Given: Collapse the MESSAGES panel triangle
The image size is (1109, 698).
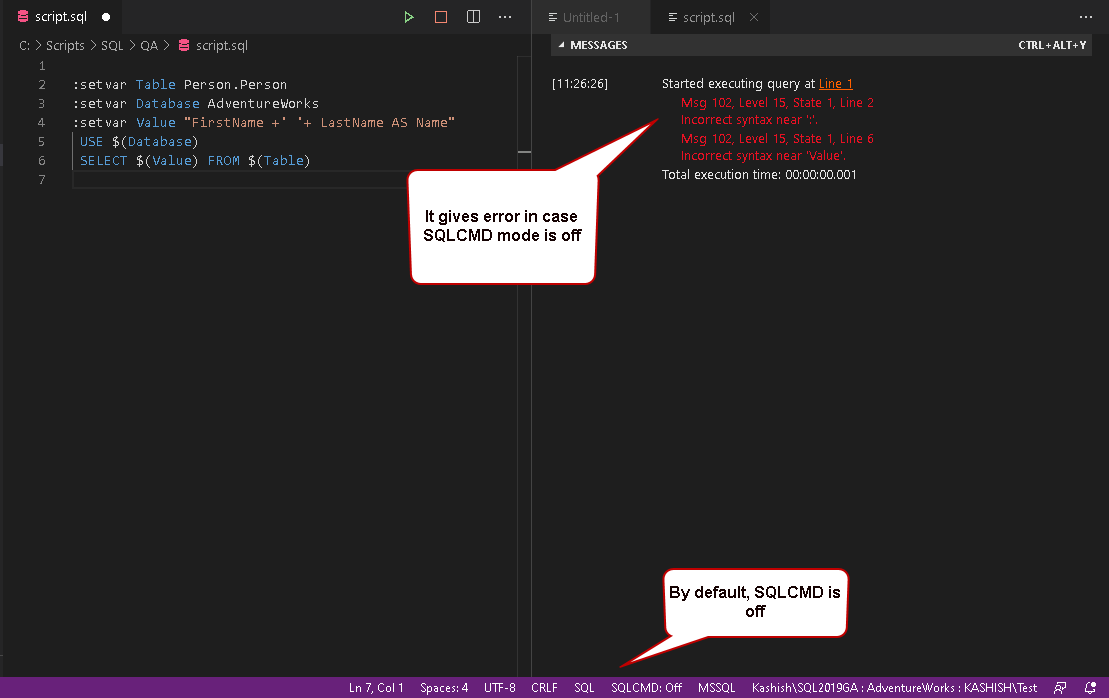Looking at the screenshot, I should pyautogui.click(x=562, y=45).
